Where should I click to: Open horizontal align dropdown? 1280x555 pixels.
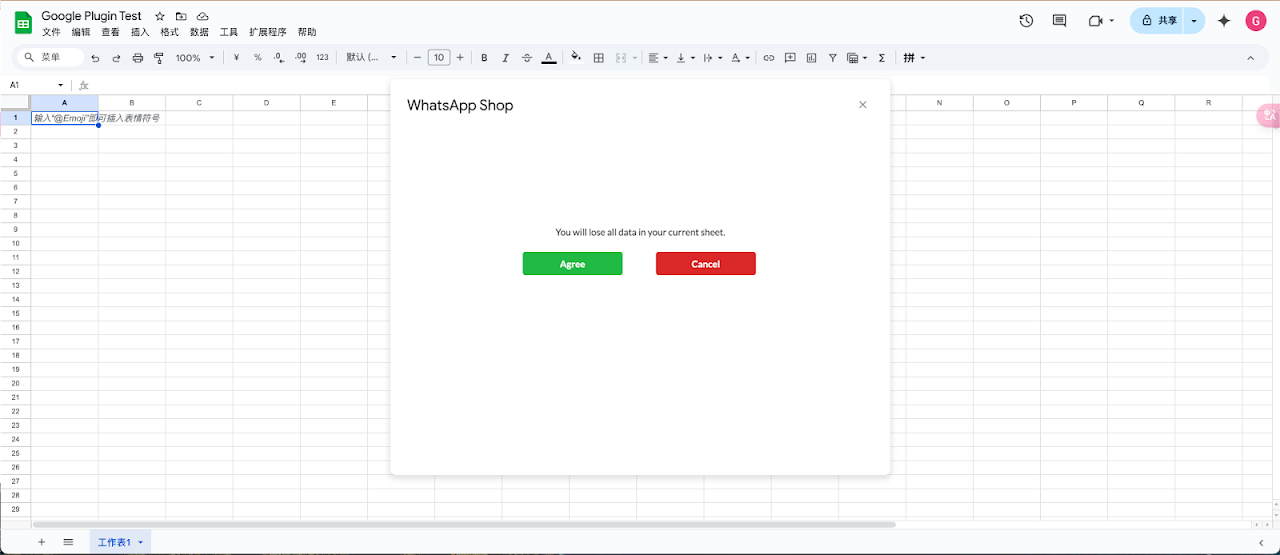coord(657,58)
